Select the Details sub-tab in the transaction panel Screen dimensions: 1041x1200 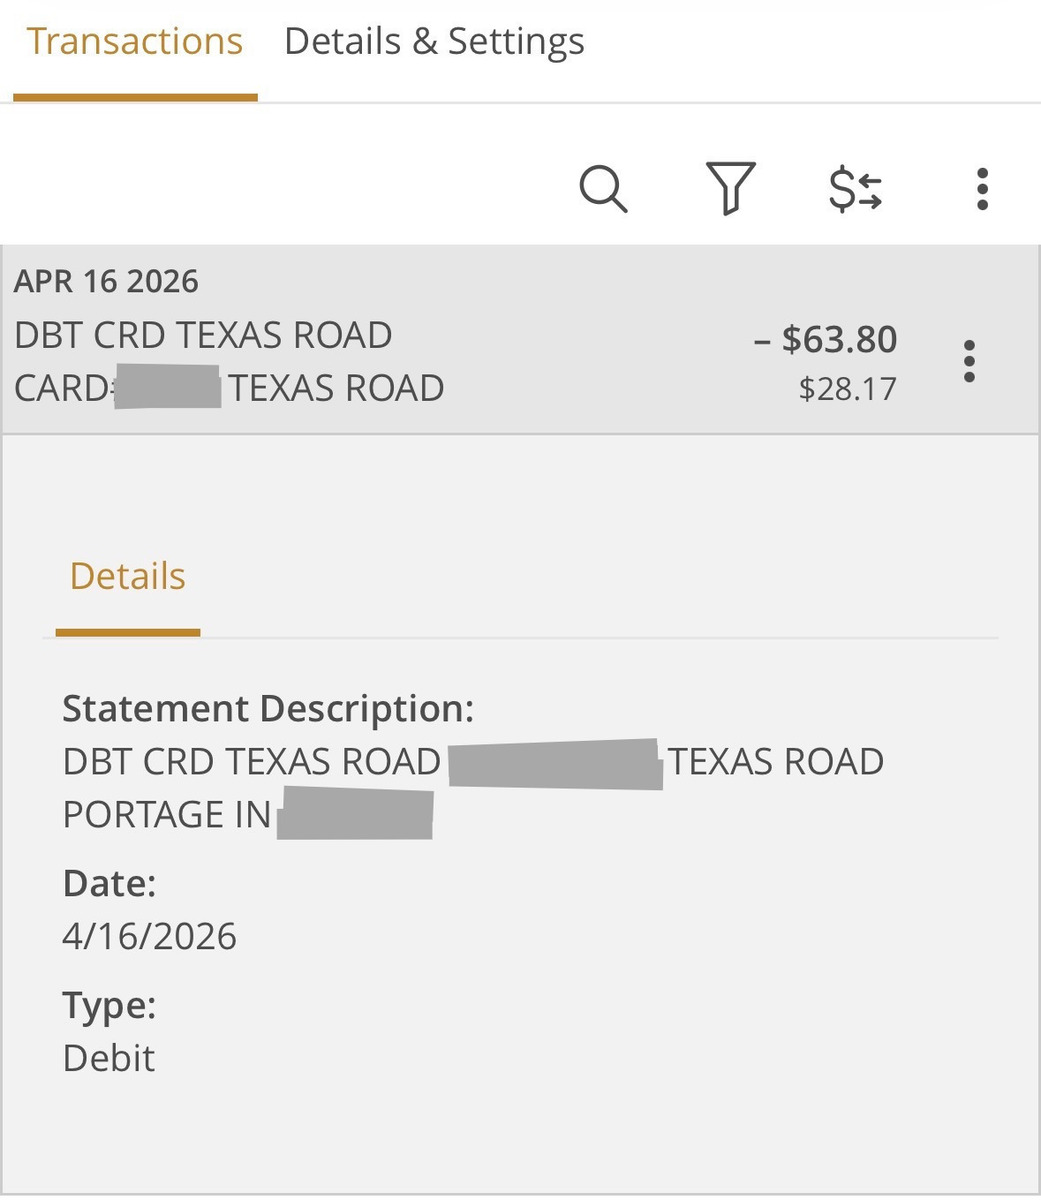pyautogui.click(x=127, y=577)
